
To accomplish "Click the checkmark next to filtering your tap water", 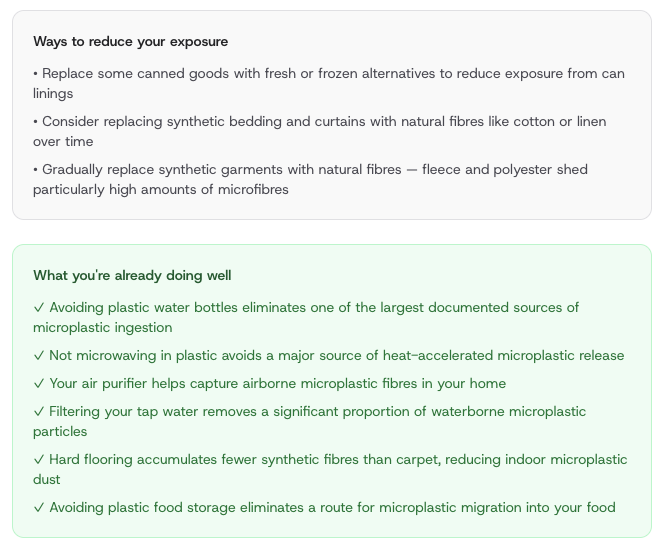I will pyautogui.click(x=39, y=412).
